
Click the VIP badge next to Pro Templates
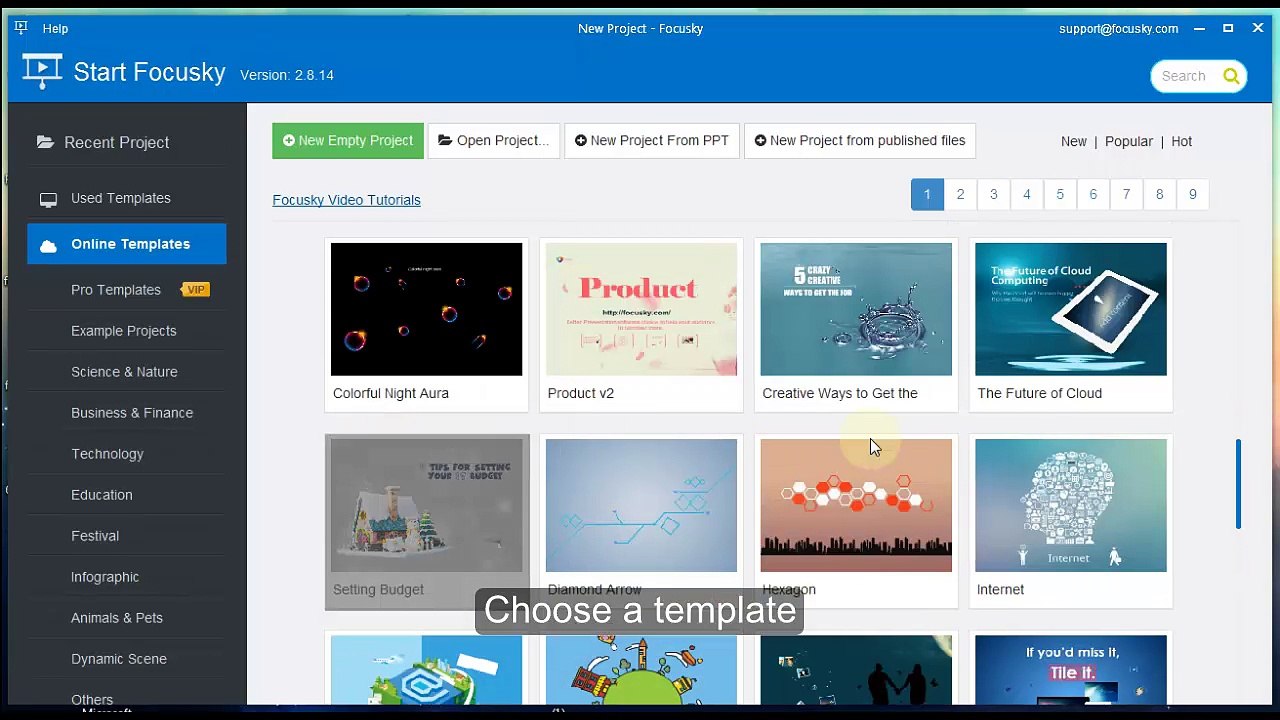[195, 290]
